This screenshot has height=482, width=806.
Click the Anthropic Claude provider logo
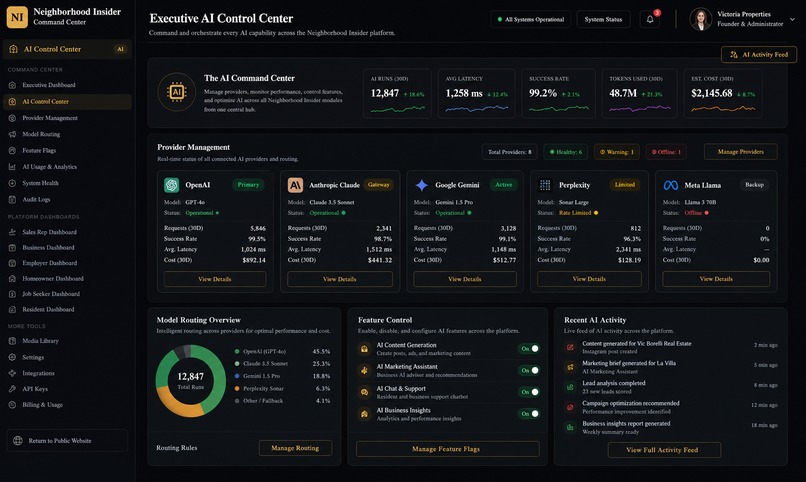point(295,184)
